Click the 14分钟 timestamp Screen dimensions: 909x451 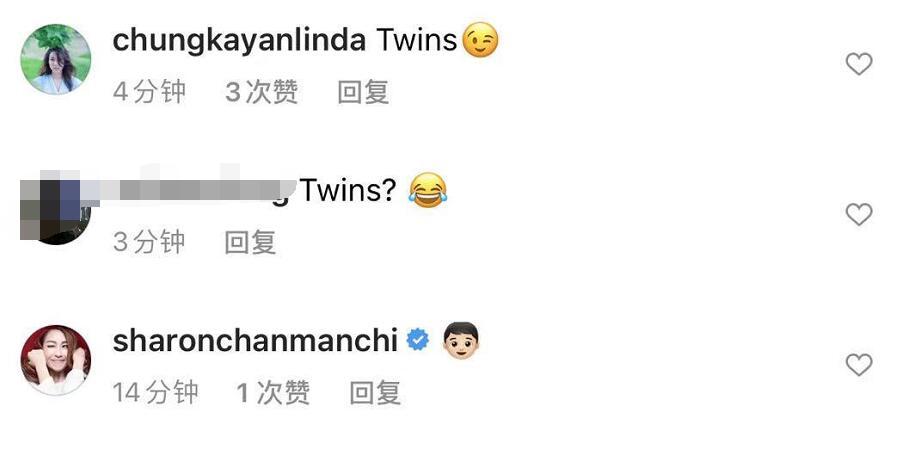tap(155, 393)
